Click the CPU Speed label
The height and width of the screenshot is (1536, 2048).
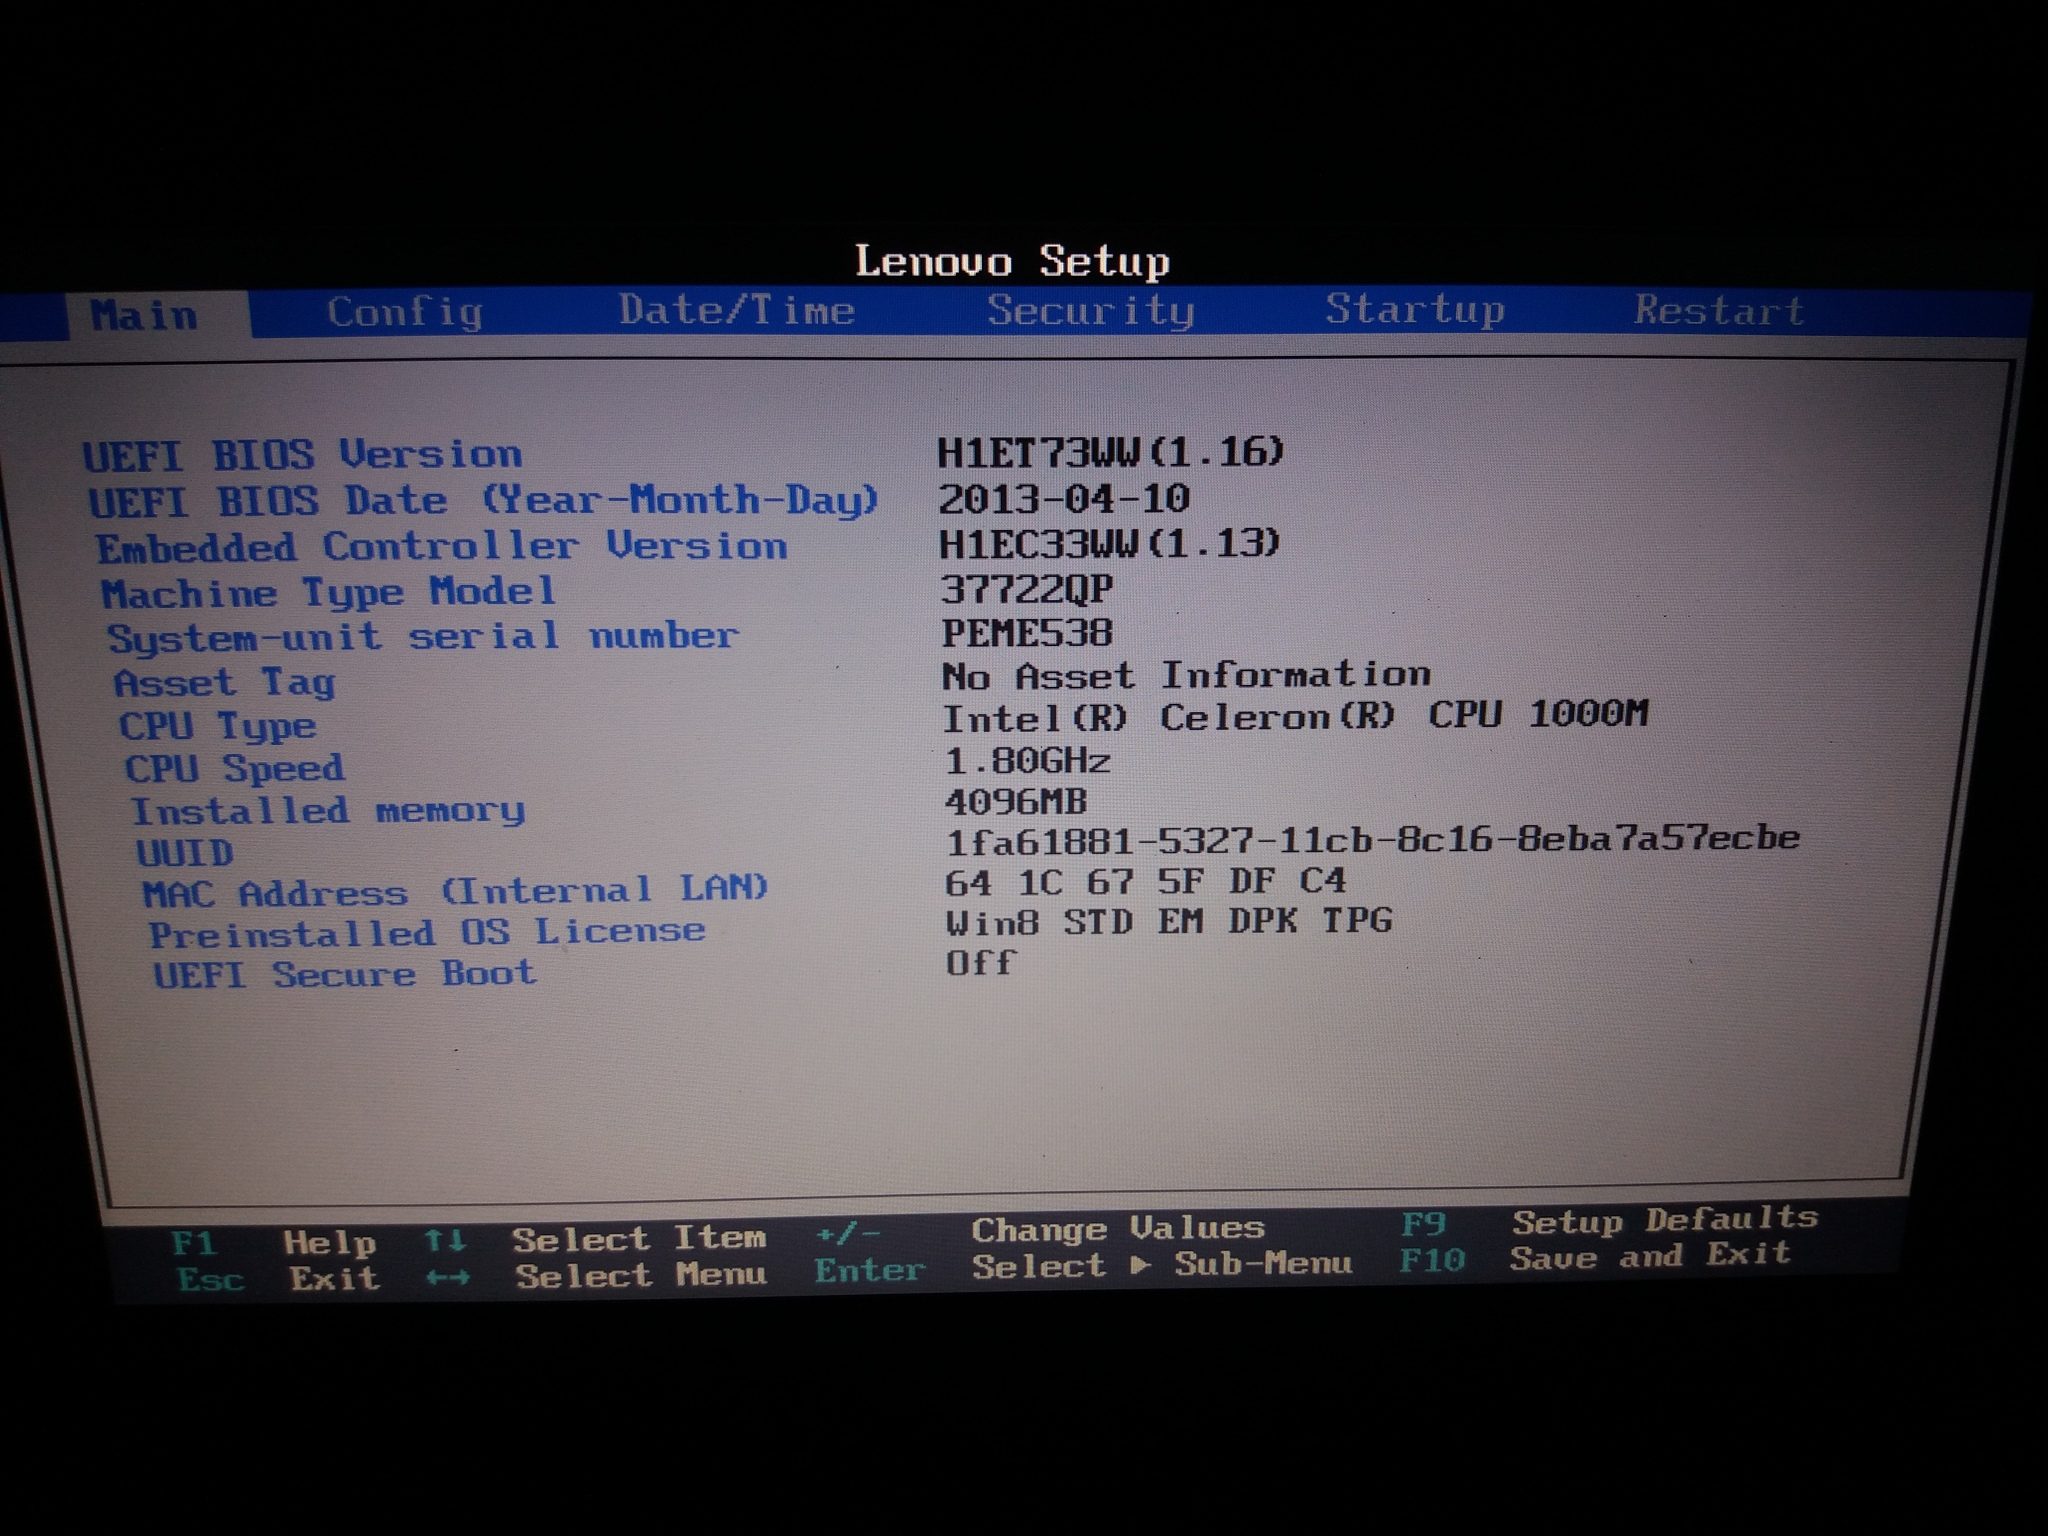click(x=235, y=769)
